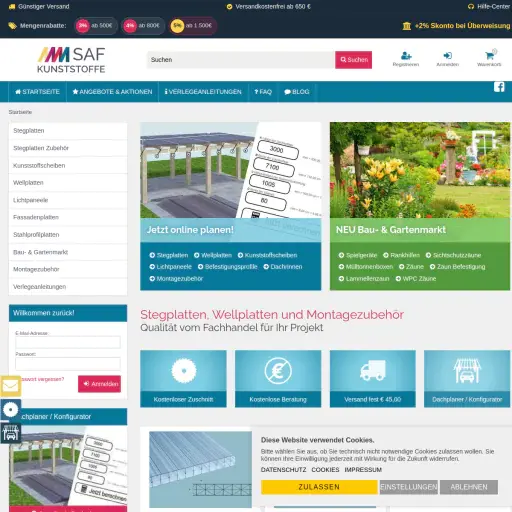This screenshot has width=512, height=512.
Task: Open Kunststoffscheiben link in blue box
Action: click(267, 255)
